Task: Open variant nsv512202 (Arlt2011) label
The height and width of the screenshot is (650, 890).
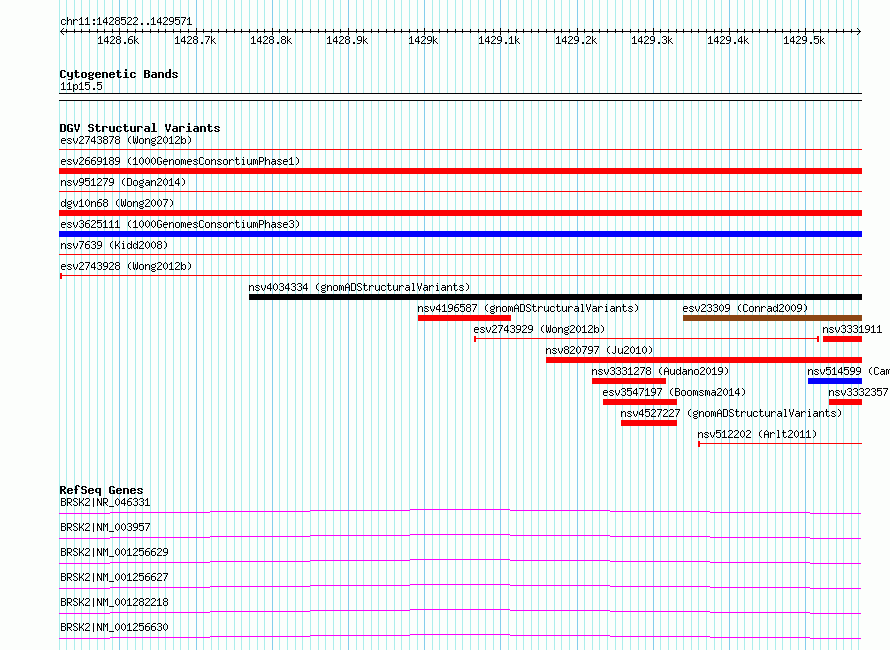Action: pos(757,434)
